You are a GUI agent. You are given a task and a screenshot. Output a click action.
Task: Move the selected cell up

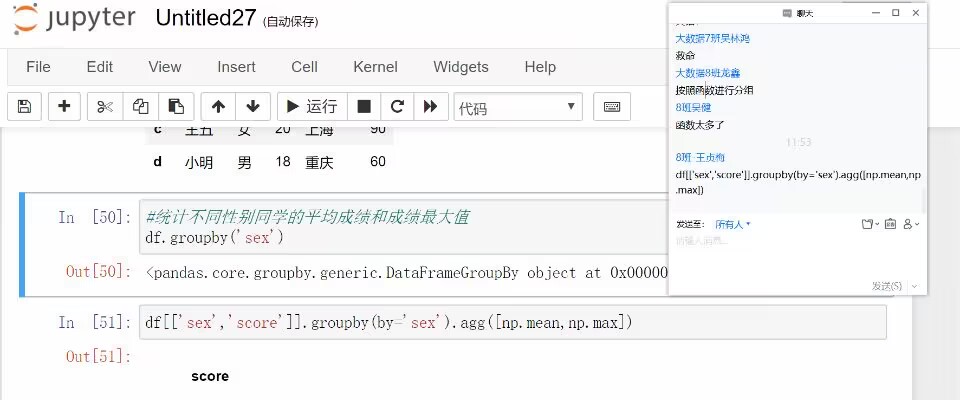pos(219,106)
